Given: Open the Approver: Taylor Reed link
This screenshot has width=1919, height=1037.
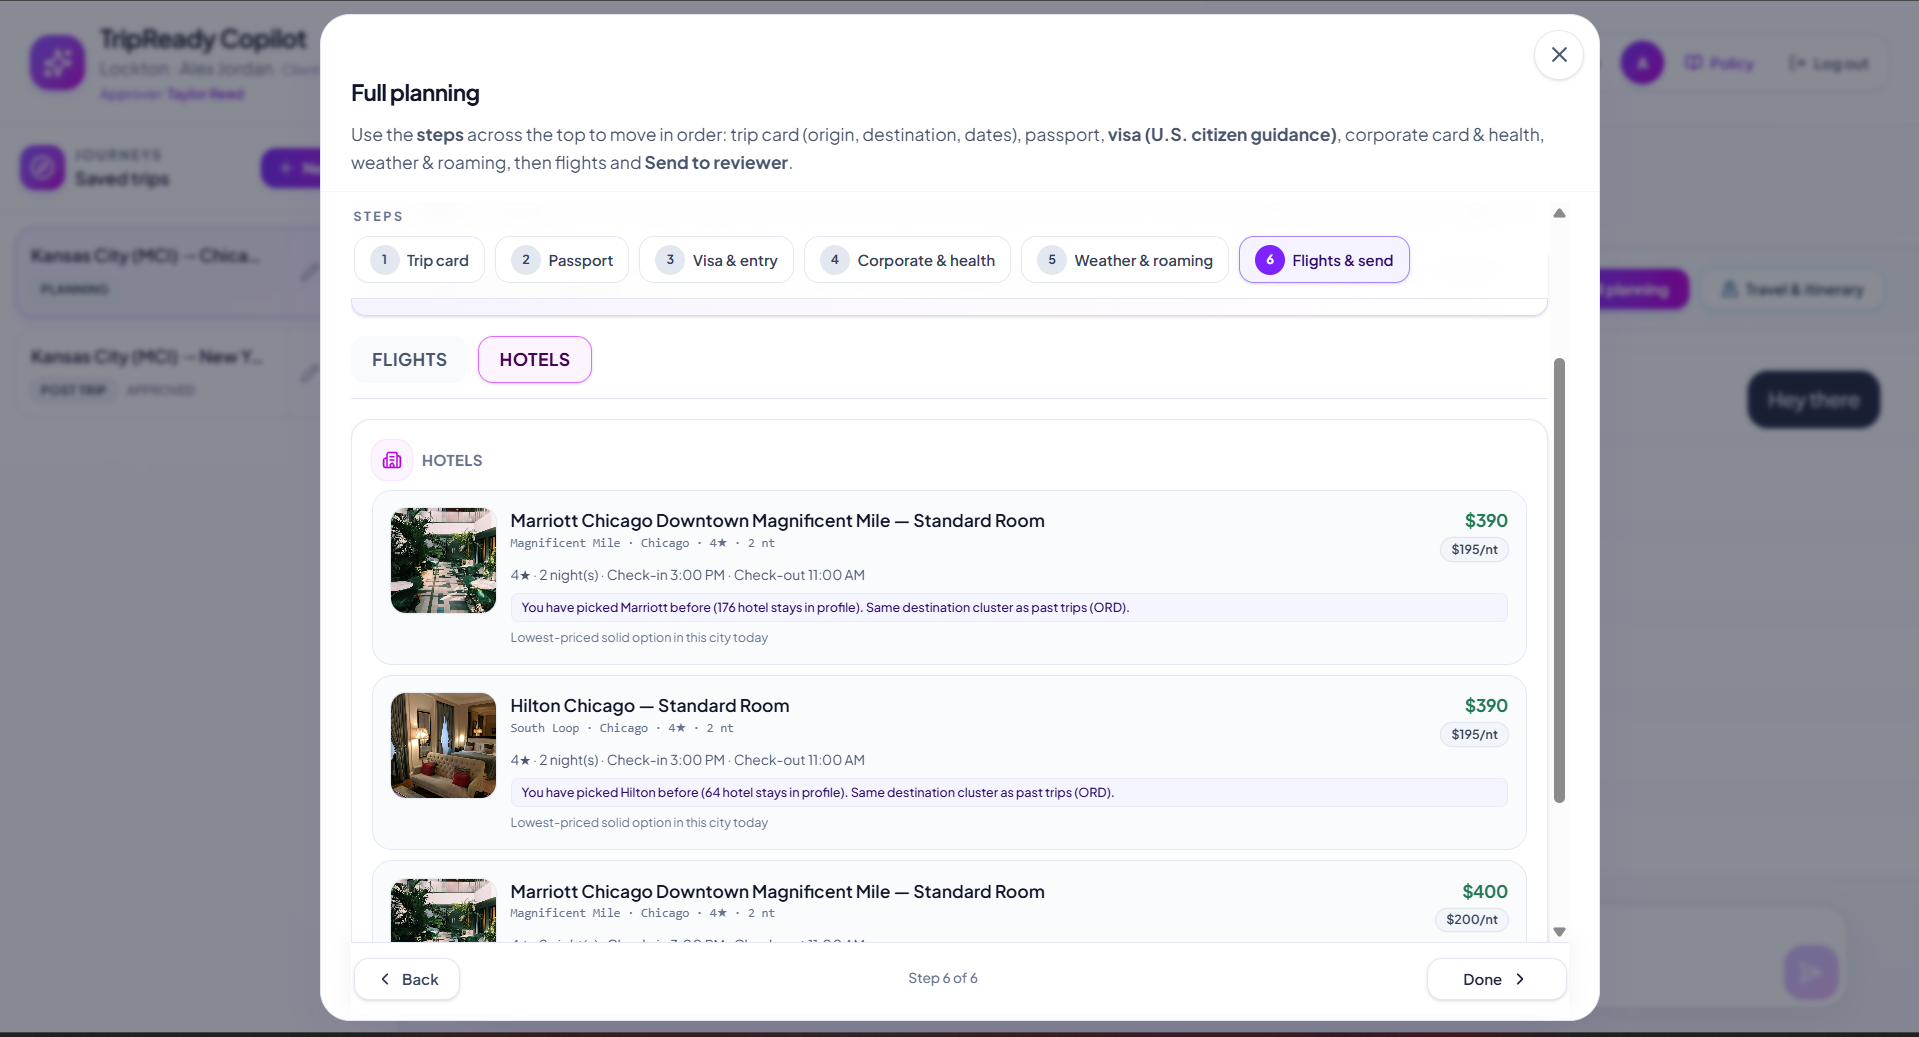Looking at the screenshot, I should [171, 94].
